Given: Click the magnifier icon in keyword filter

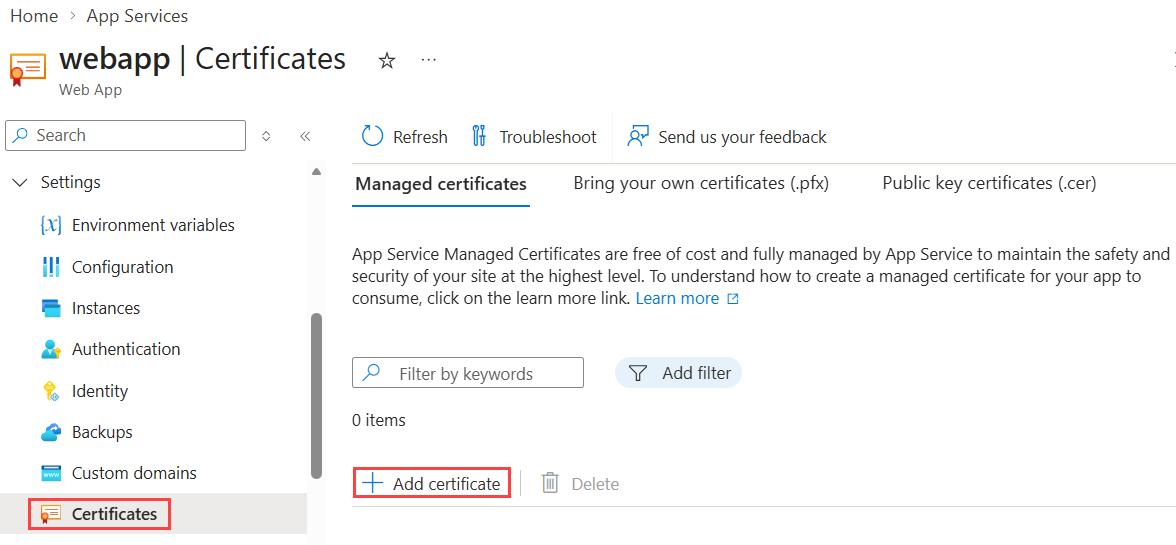Looking at the screenshot, I should [370, 372].
